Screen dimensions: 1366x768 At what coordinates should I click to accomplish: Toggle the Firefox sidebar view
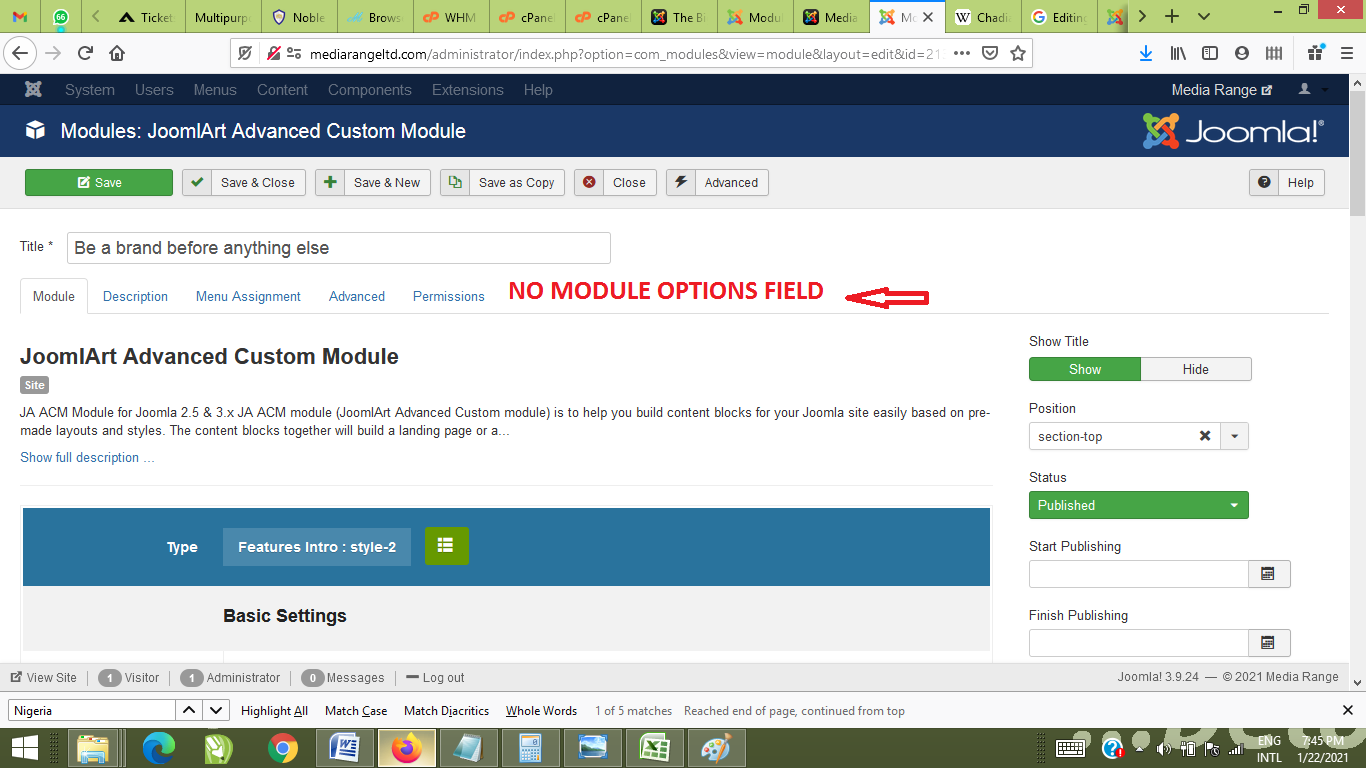[1210, 53]
